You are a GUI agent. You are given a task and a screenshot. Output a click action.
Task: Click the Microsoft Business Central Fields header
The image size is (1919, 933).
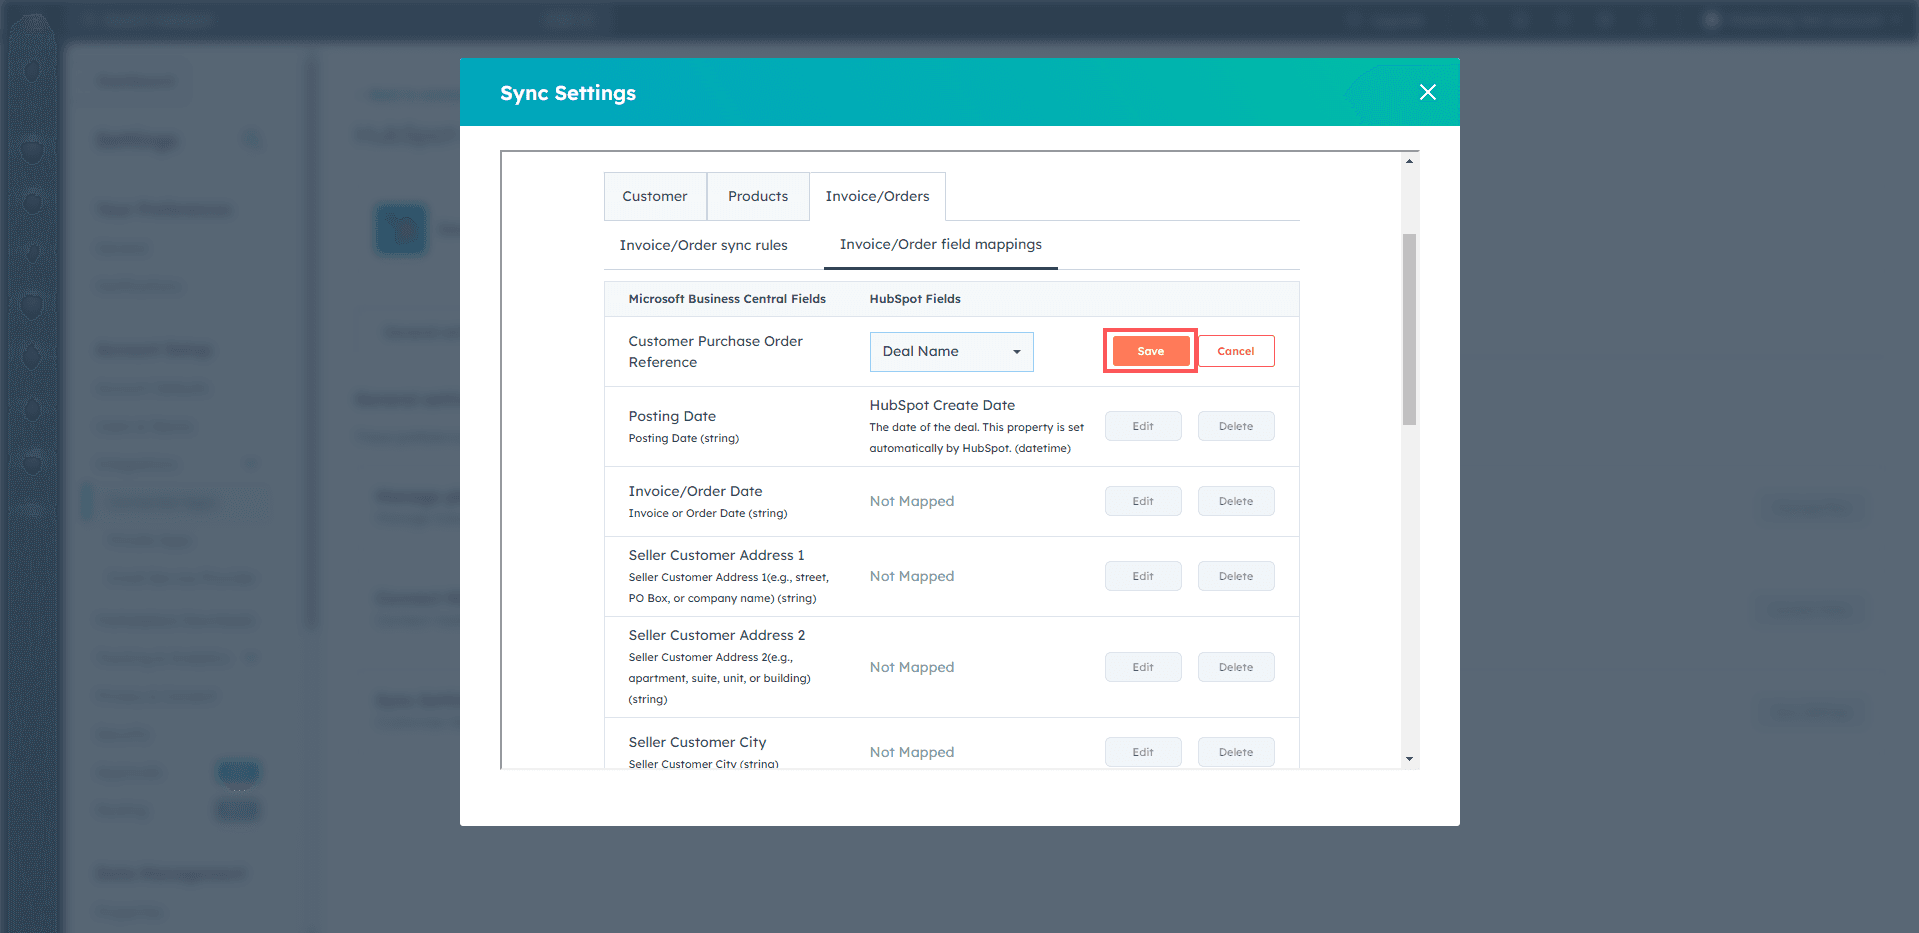pos(727,299)
